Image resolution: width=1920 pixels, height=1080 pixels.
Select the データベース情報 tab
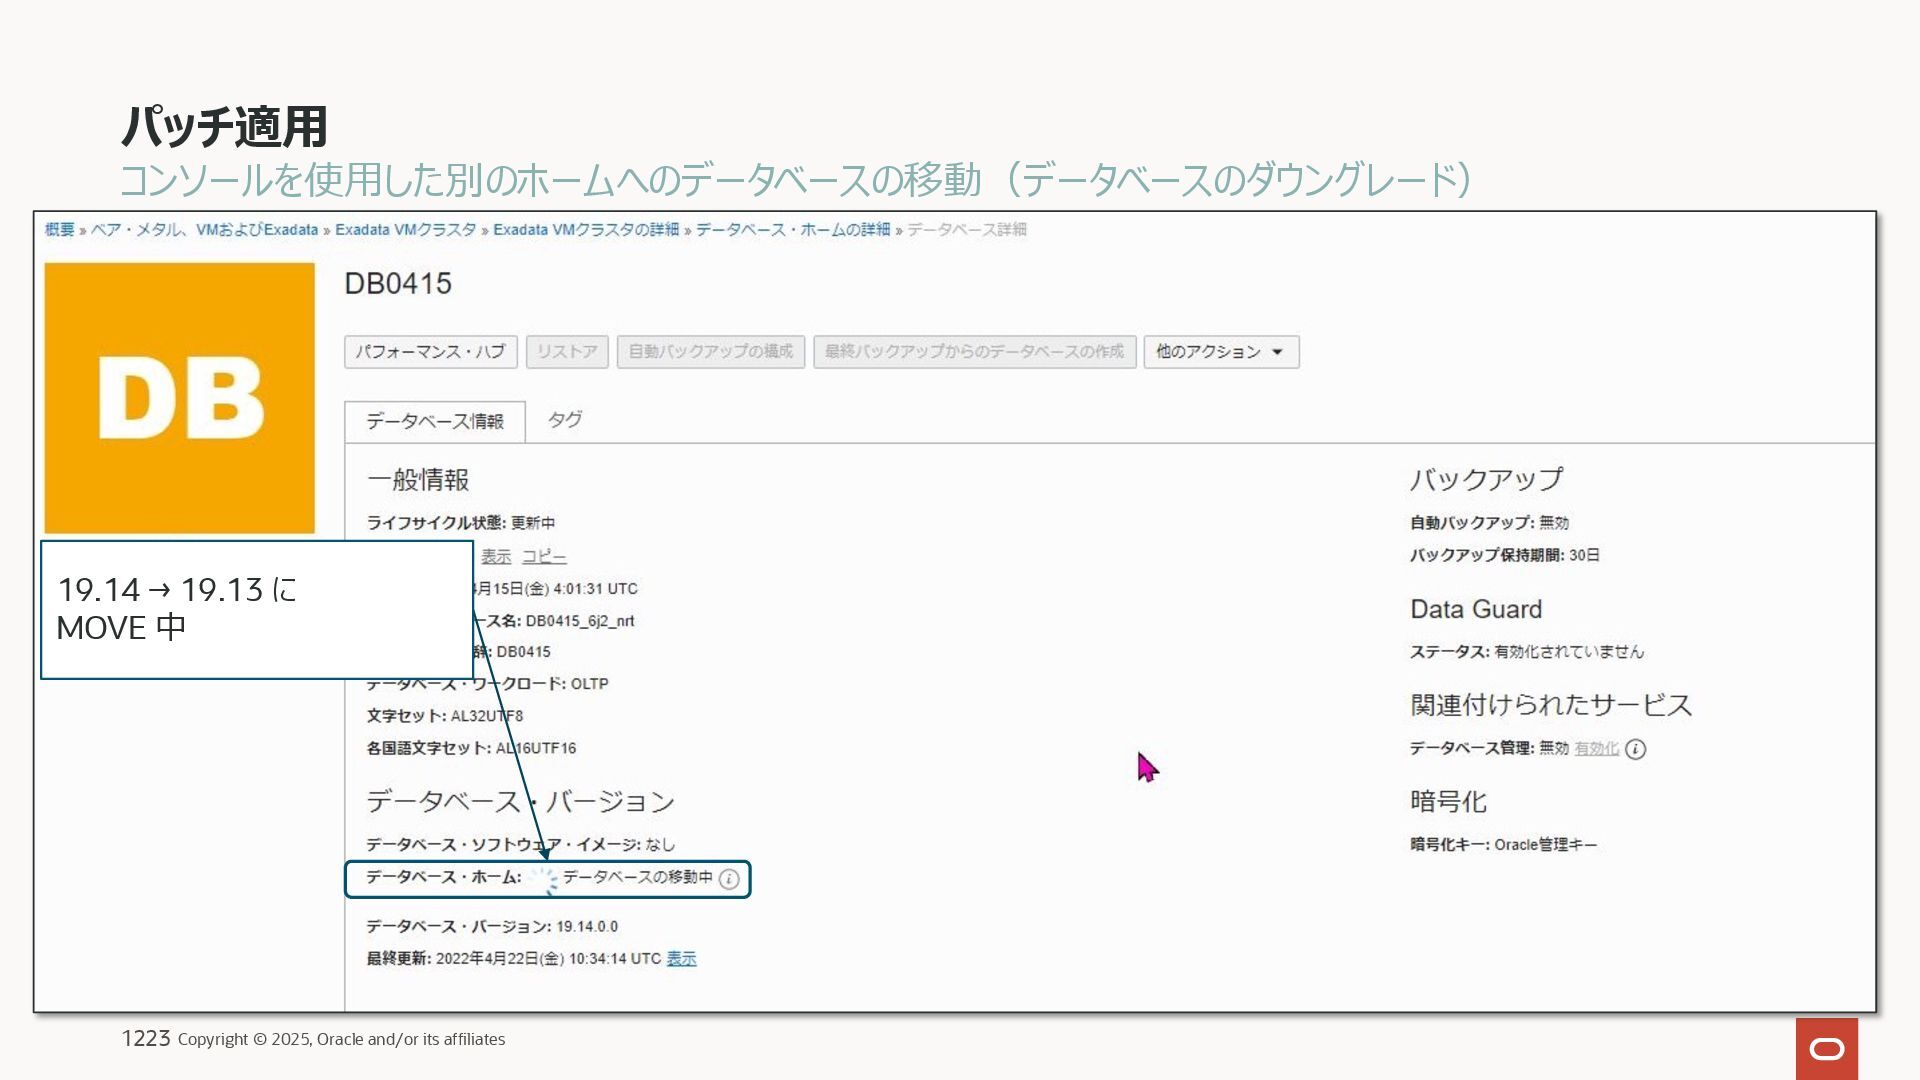tap(434, 422)
